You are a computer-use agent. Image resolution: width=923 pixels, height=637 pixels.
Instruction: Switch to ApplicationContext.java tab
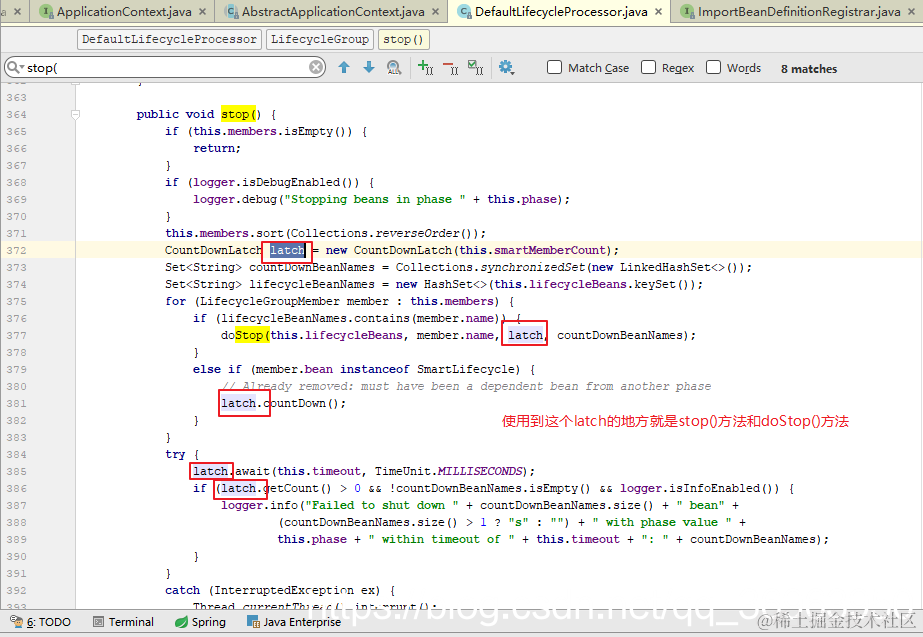click(124, 11)
